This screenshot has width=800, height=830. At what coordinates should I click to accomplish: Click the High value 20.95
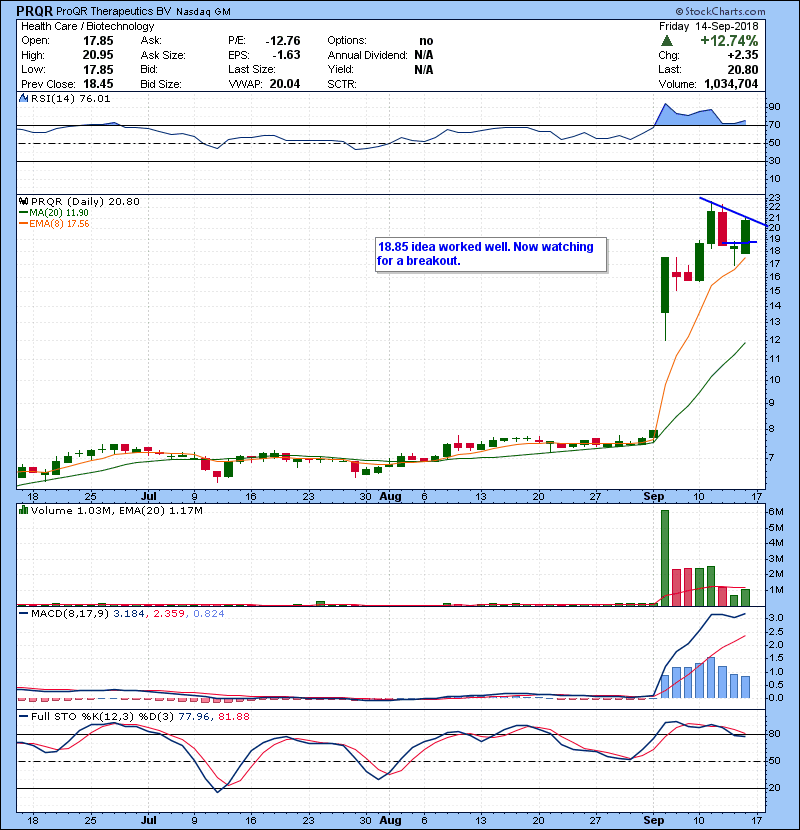[x=98, y=55]
